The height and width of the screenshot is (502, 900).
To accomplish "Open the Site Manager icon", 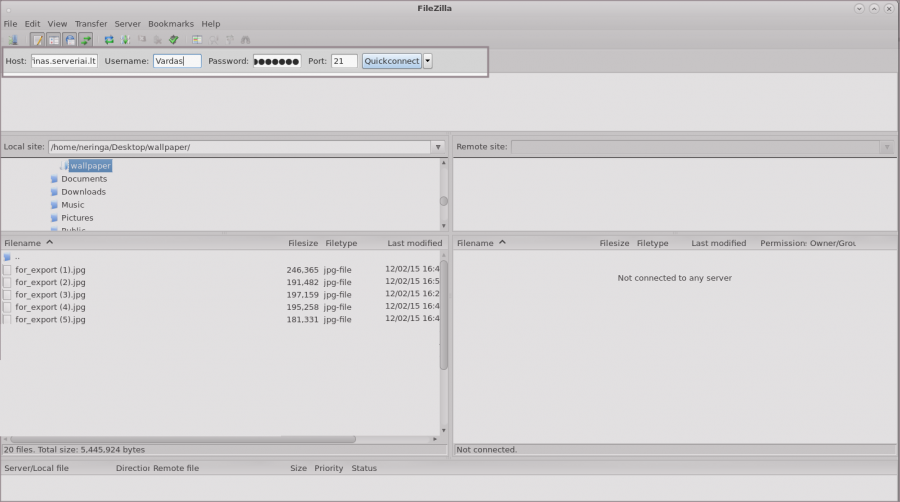I will tap(13, 40).
